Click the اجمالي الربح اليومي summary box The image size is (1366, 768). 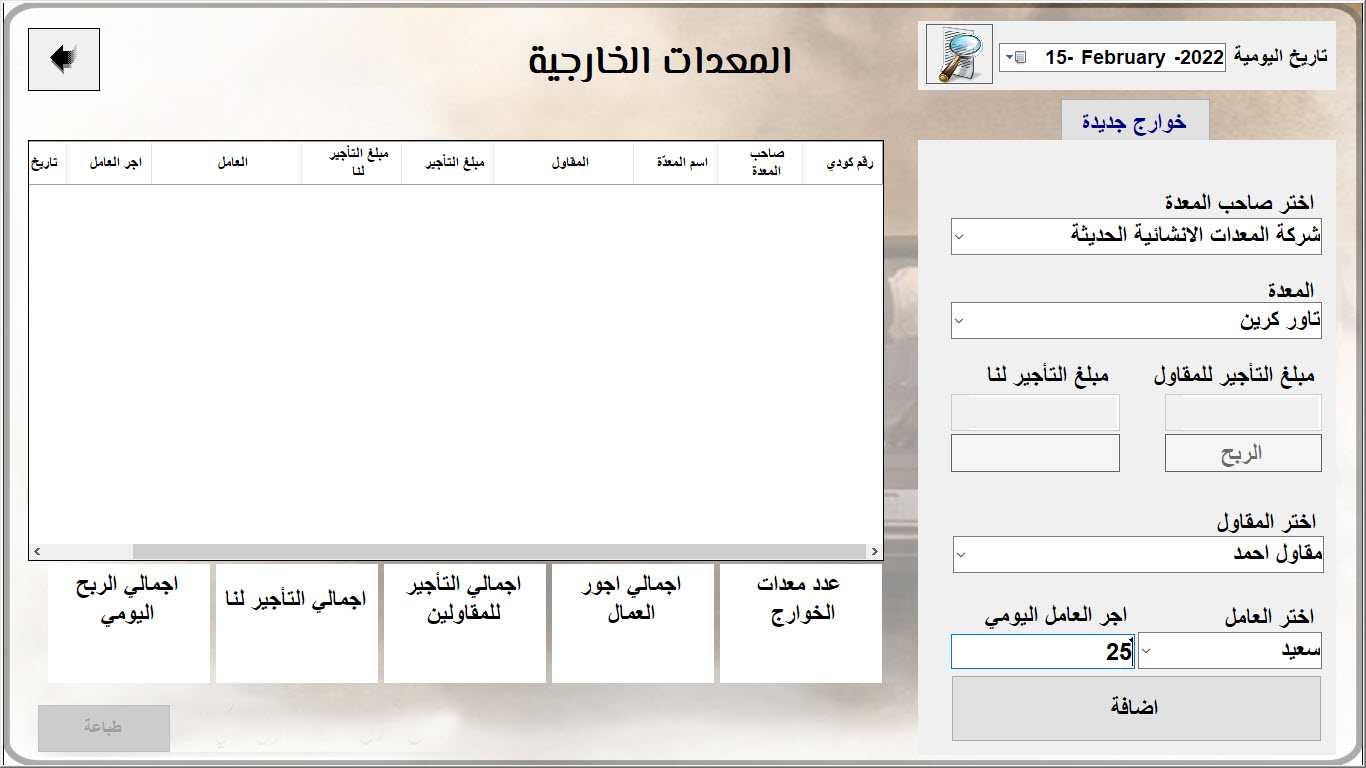(x=129, y=623)
